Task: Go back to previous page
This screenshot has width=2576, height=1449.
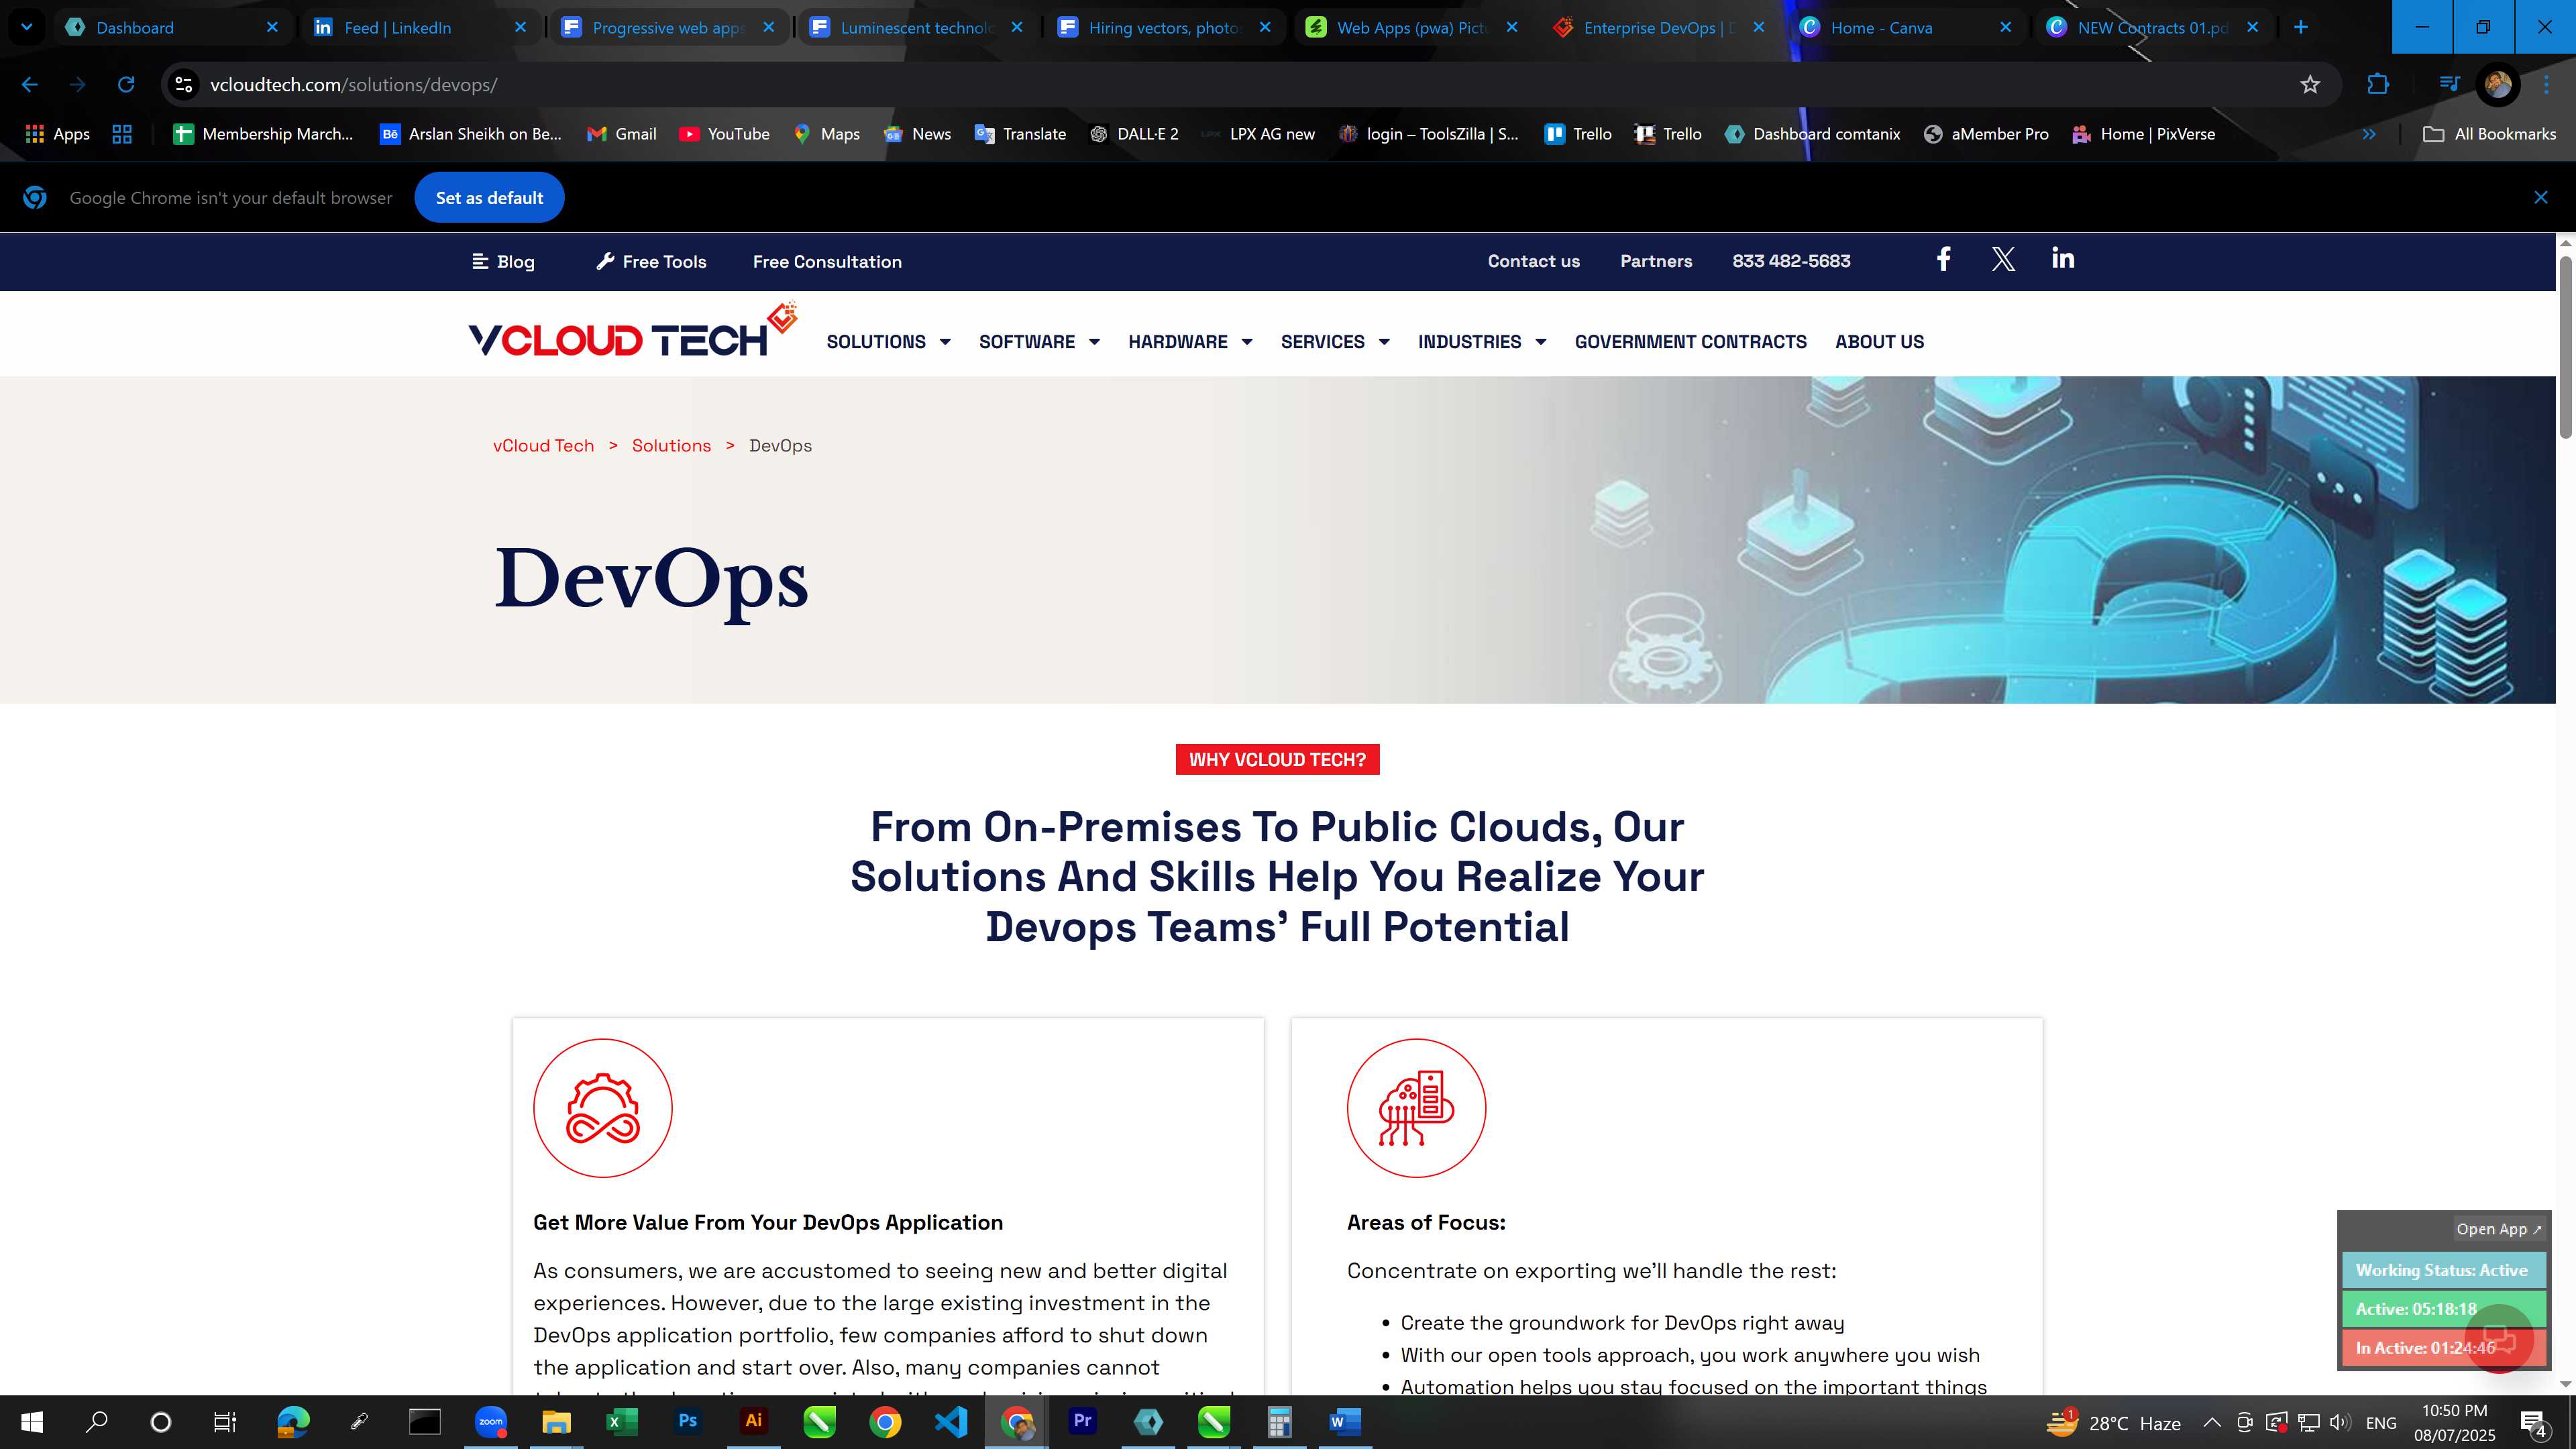Action: click(30, 85)
